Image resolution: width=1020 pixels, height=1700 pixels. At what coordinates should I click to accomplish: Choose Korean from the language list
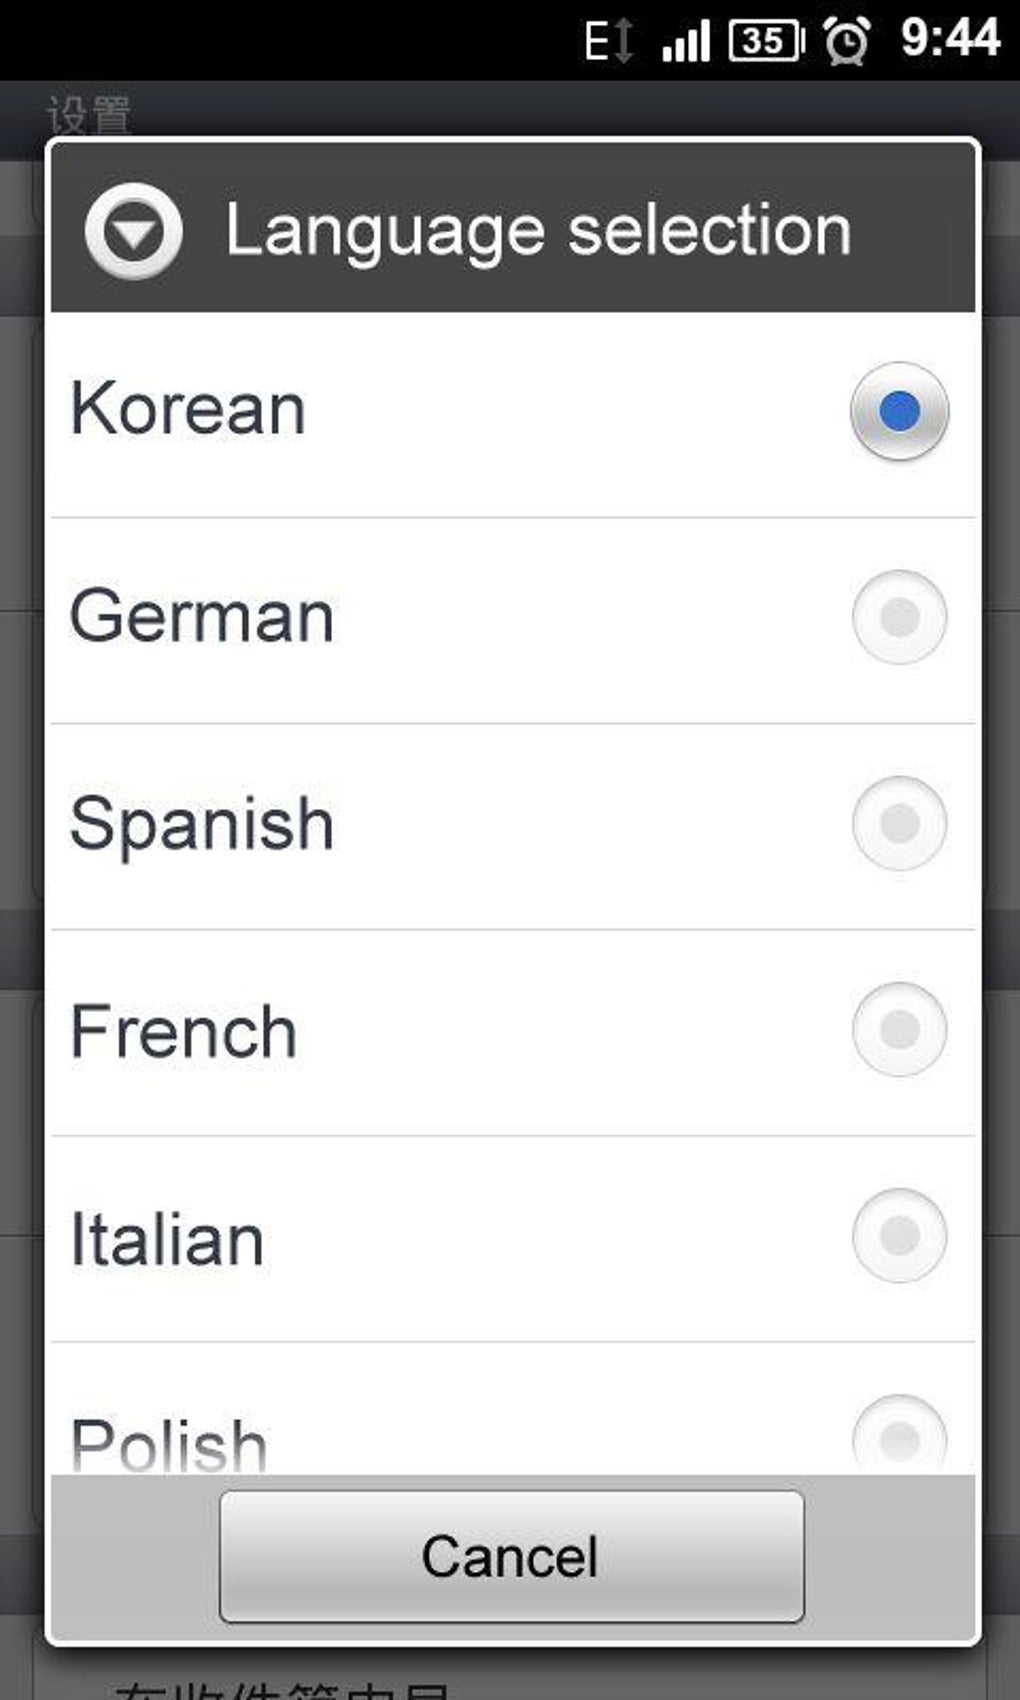point(188,410)
